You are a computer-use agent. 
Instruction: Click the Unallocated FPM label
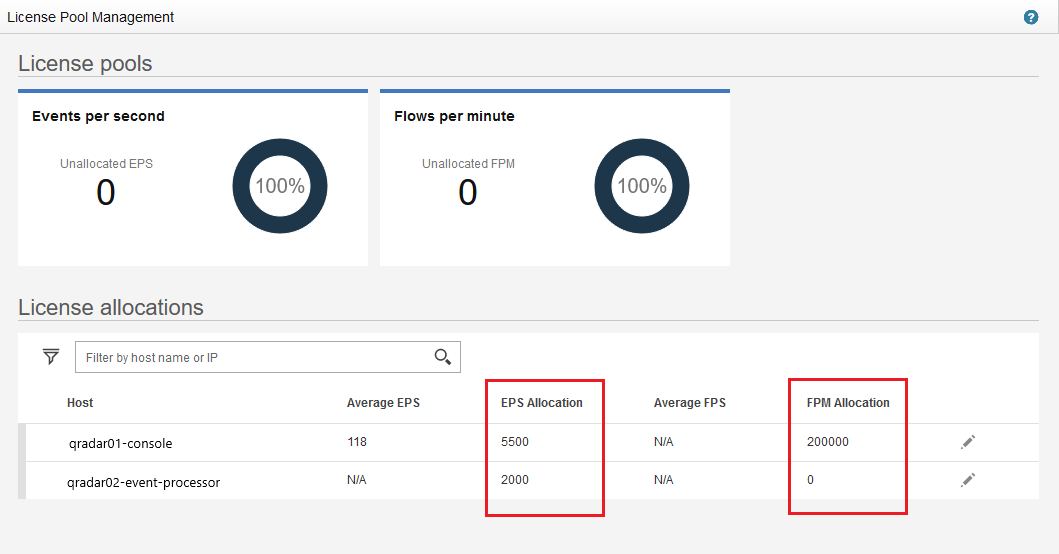point(468,163)
